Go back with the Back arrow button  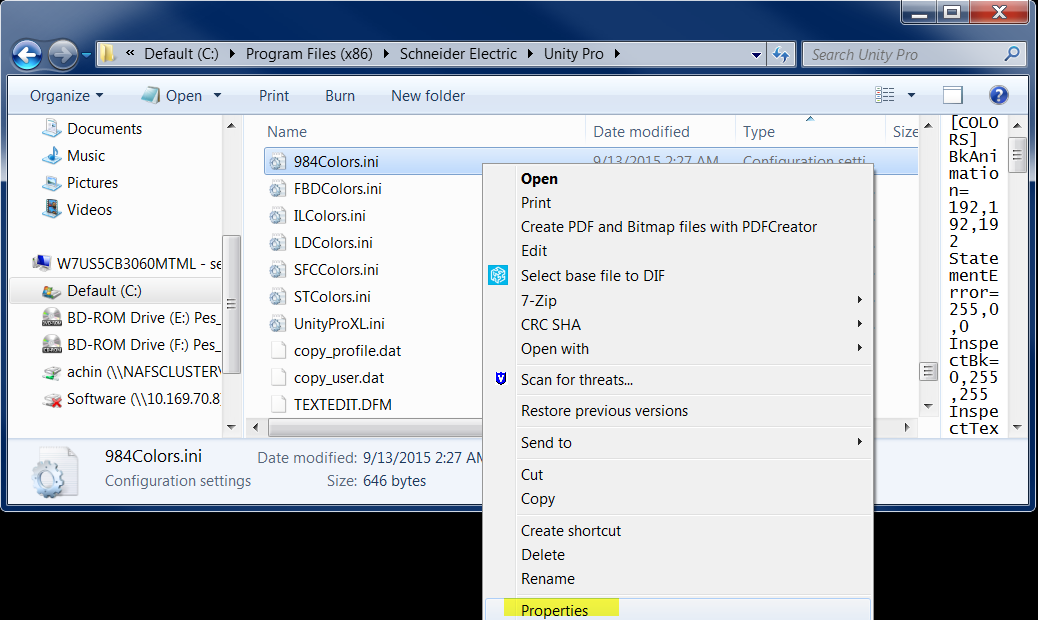(x=27, y=55)
